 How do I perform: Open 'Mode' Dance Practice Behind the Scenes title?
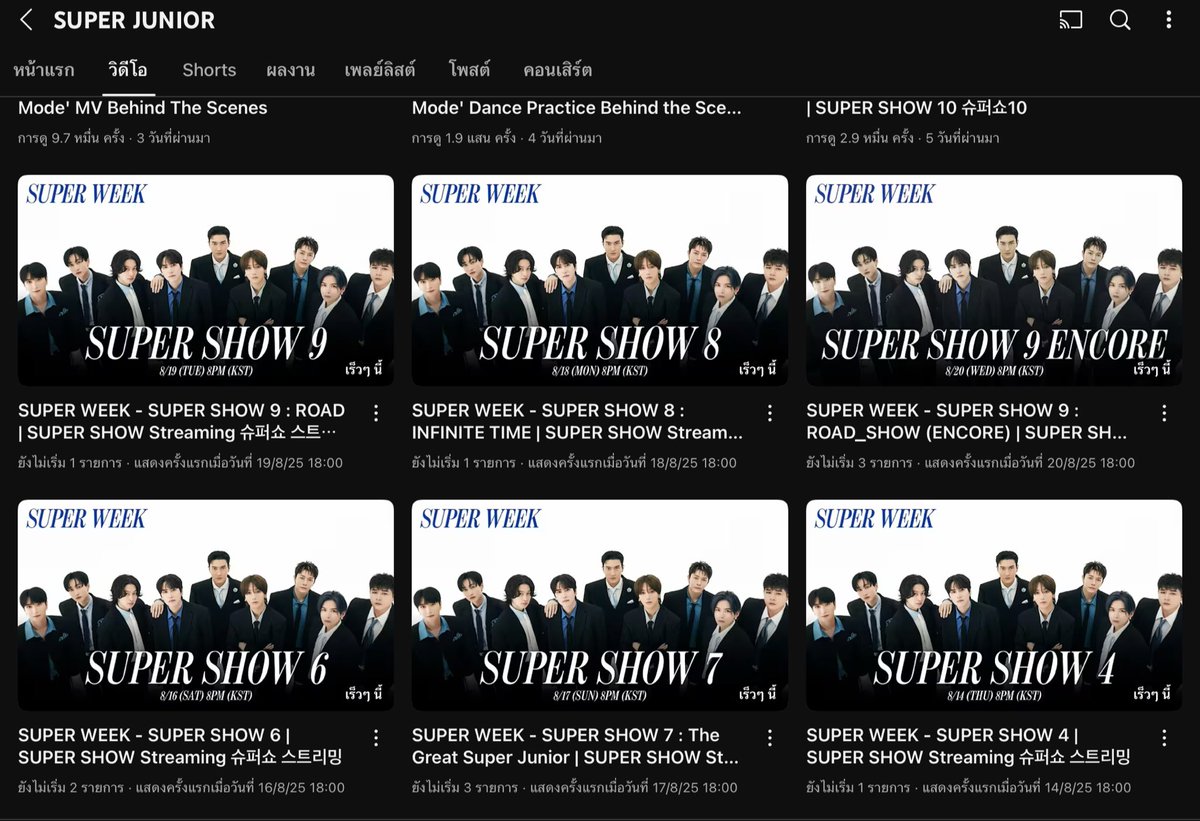(x=577, y=108)
